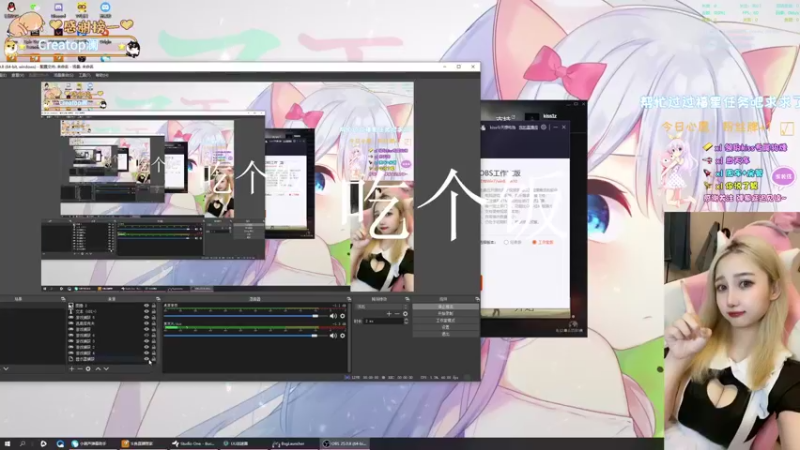Open the View menu in OBS
This screenshot has width=800, height=450.
[17, 75]
